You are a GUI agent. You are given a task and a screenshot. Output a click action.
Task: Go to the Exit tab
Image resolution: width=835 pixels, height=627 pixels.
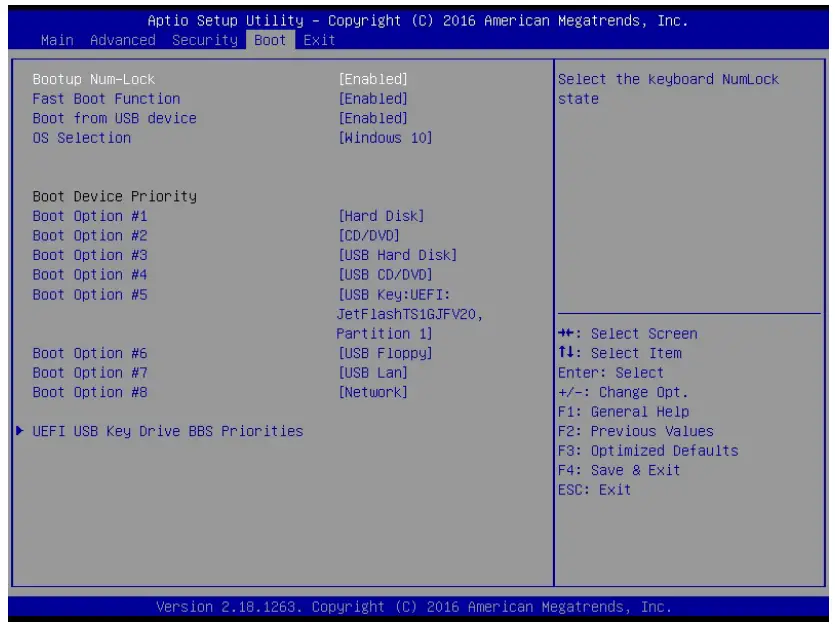click(x=319, y=40)
